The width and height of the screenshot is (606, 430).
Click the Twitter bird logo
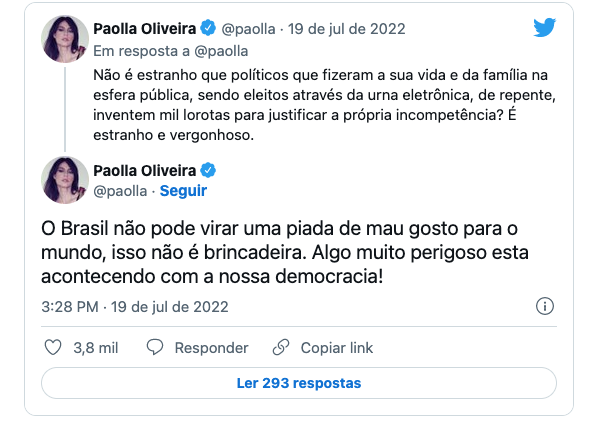pyautogui.click(x=544, y=28)
